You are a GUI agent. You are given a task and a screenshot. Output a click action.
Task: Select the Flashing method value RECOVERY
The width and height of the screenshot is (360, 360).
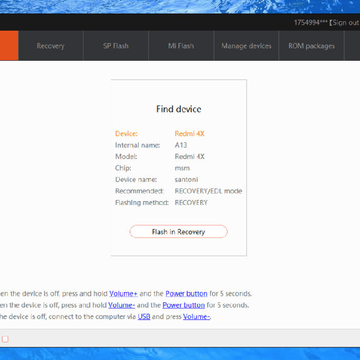[x=191, y=202]
